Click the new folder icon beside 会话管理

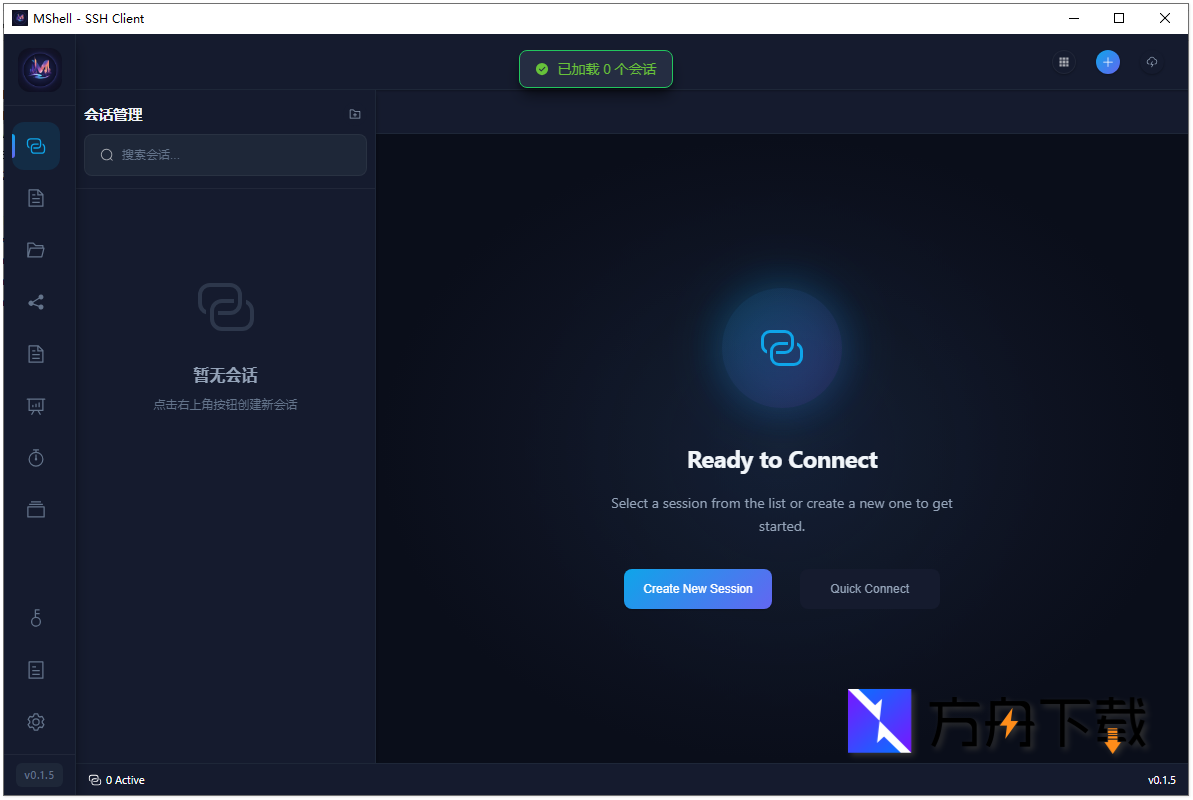click(355, 115)
